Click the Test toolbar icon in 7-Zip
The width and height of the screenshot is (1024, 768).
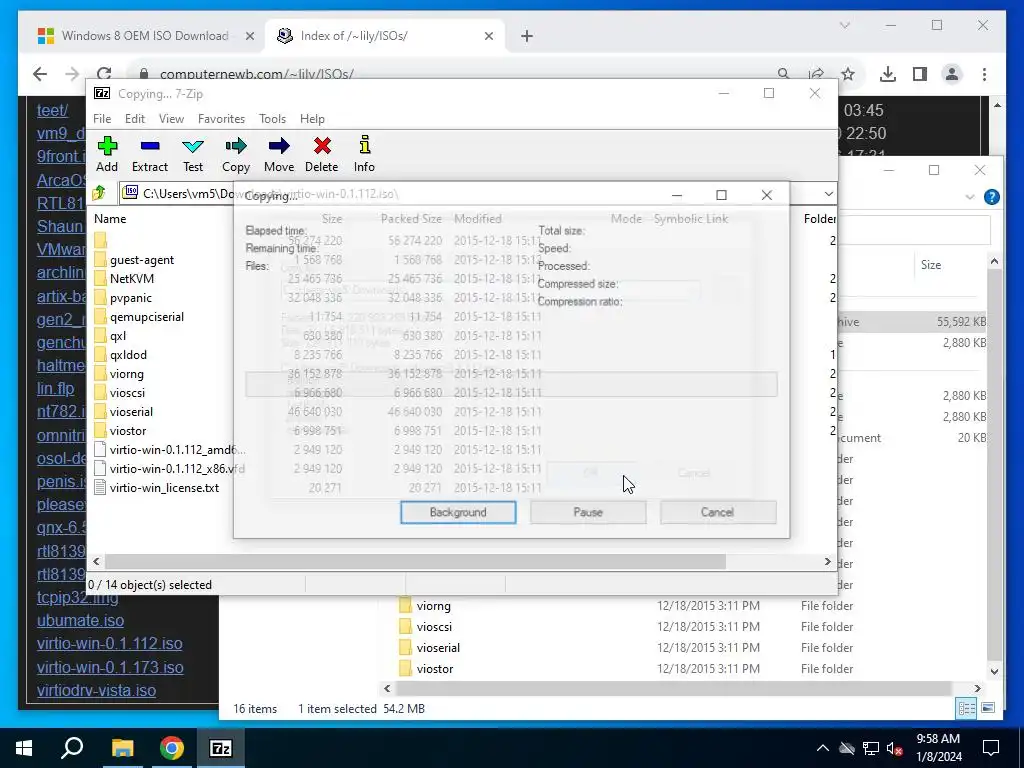[x=193, y=154]
